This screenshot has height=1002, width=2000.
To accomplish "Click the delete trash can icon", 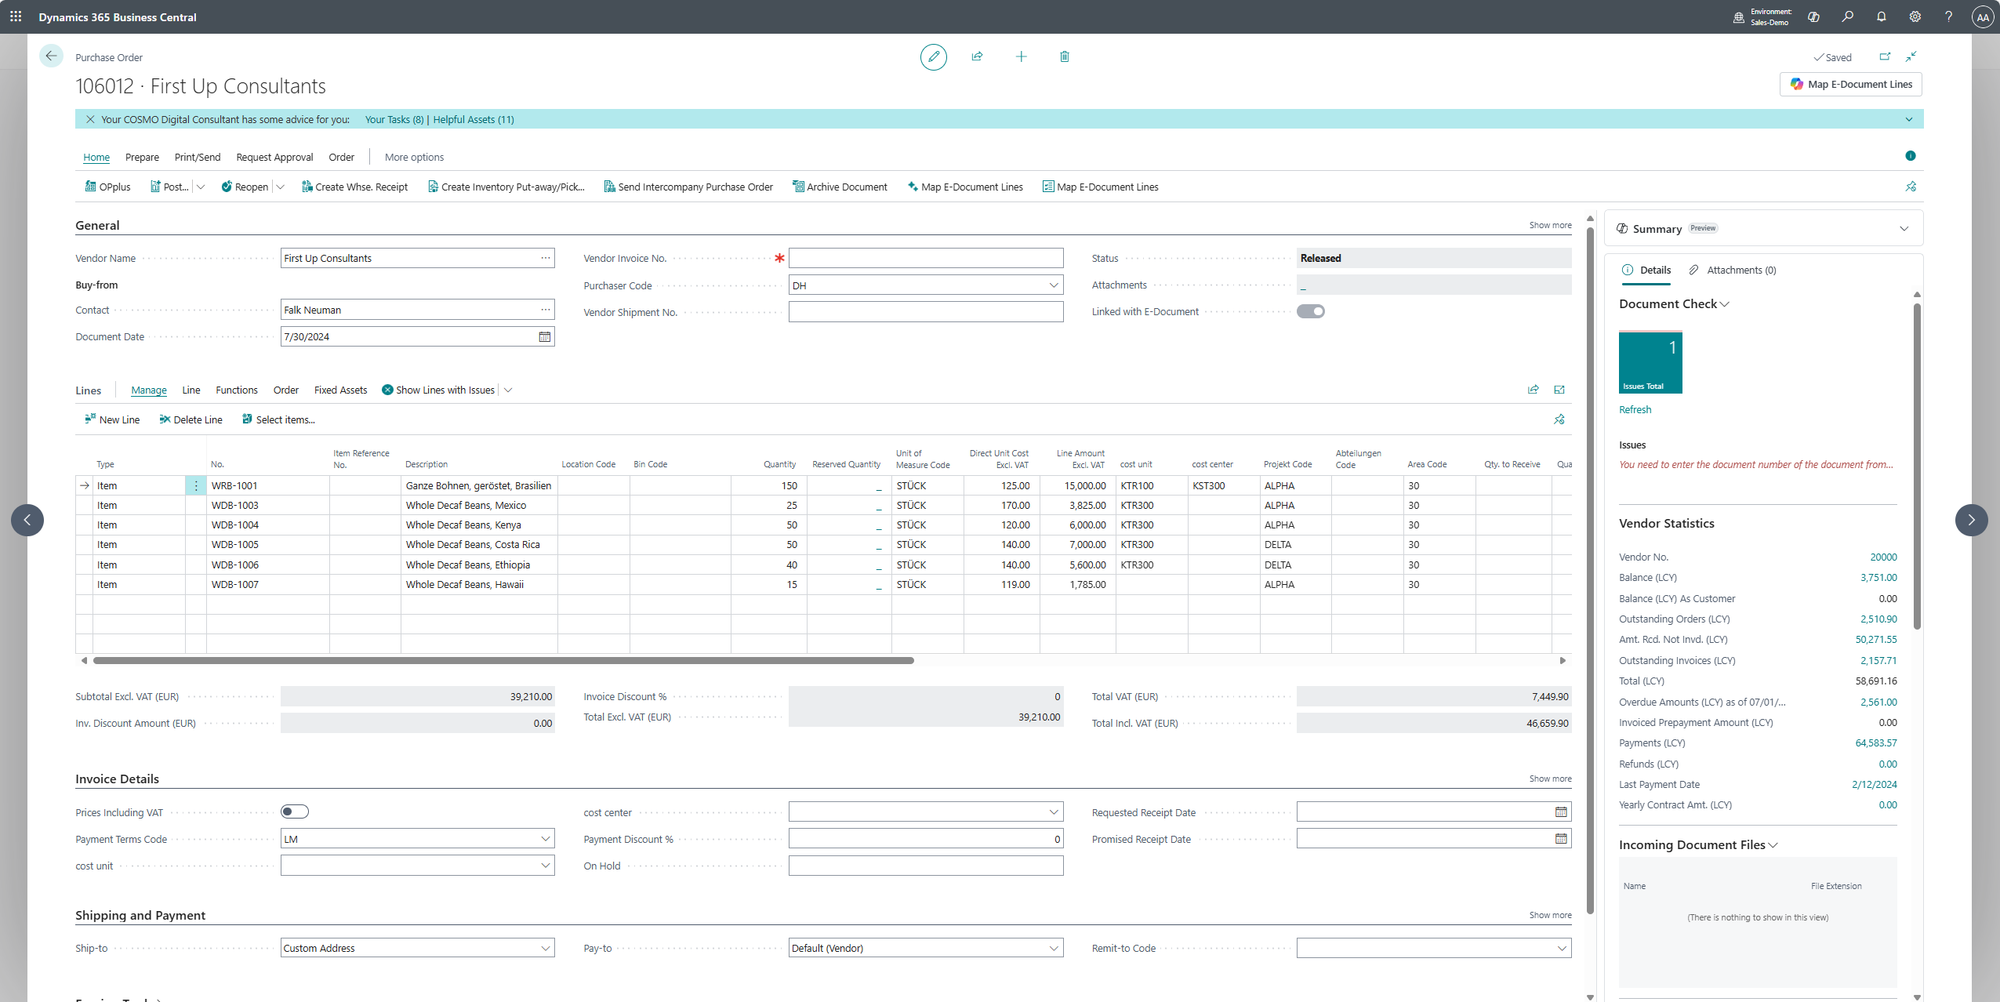I will point(1064,57).
